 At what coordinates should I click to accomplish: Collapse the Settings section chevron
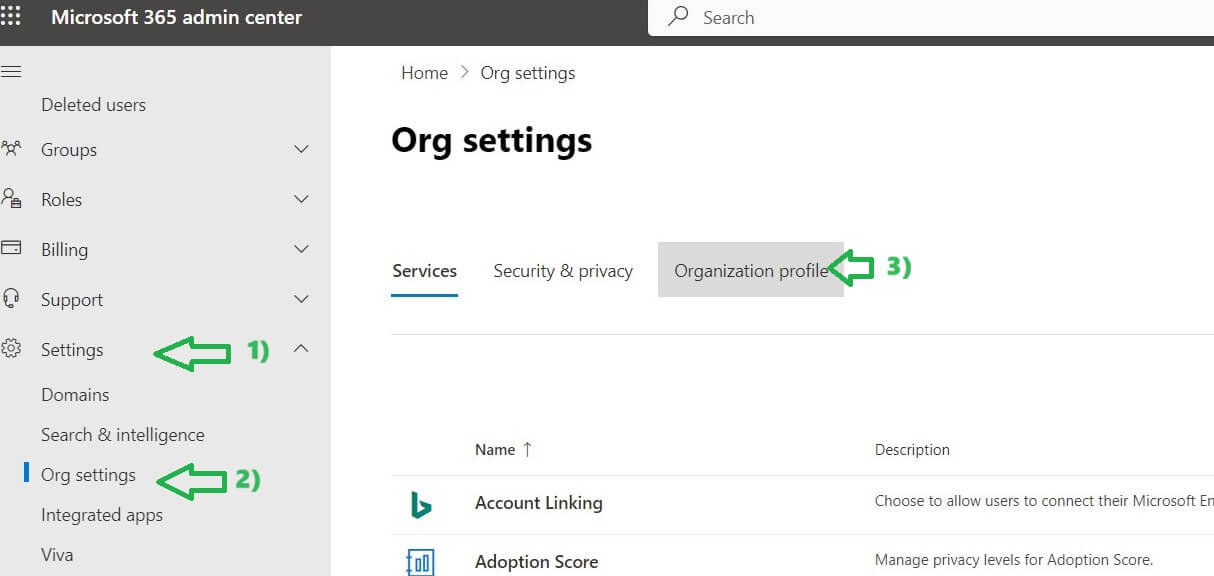(x=301, y=349)
